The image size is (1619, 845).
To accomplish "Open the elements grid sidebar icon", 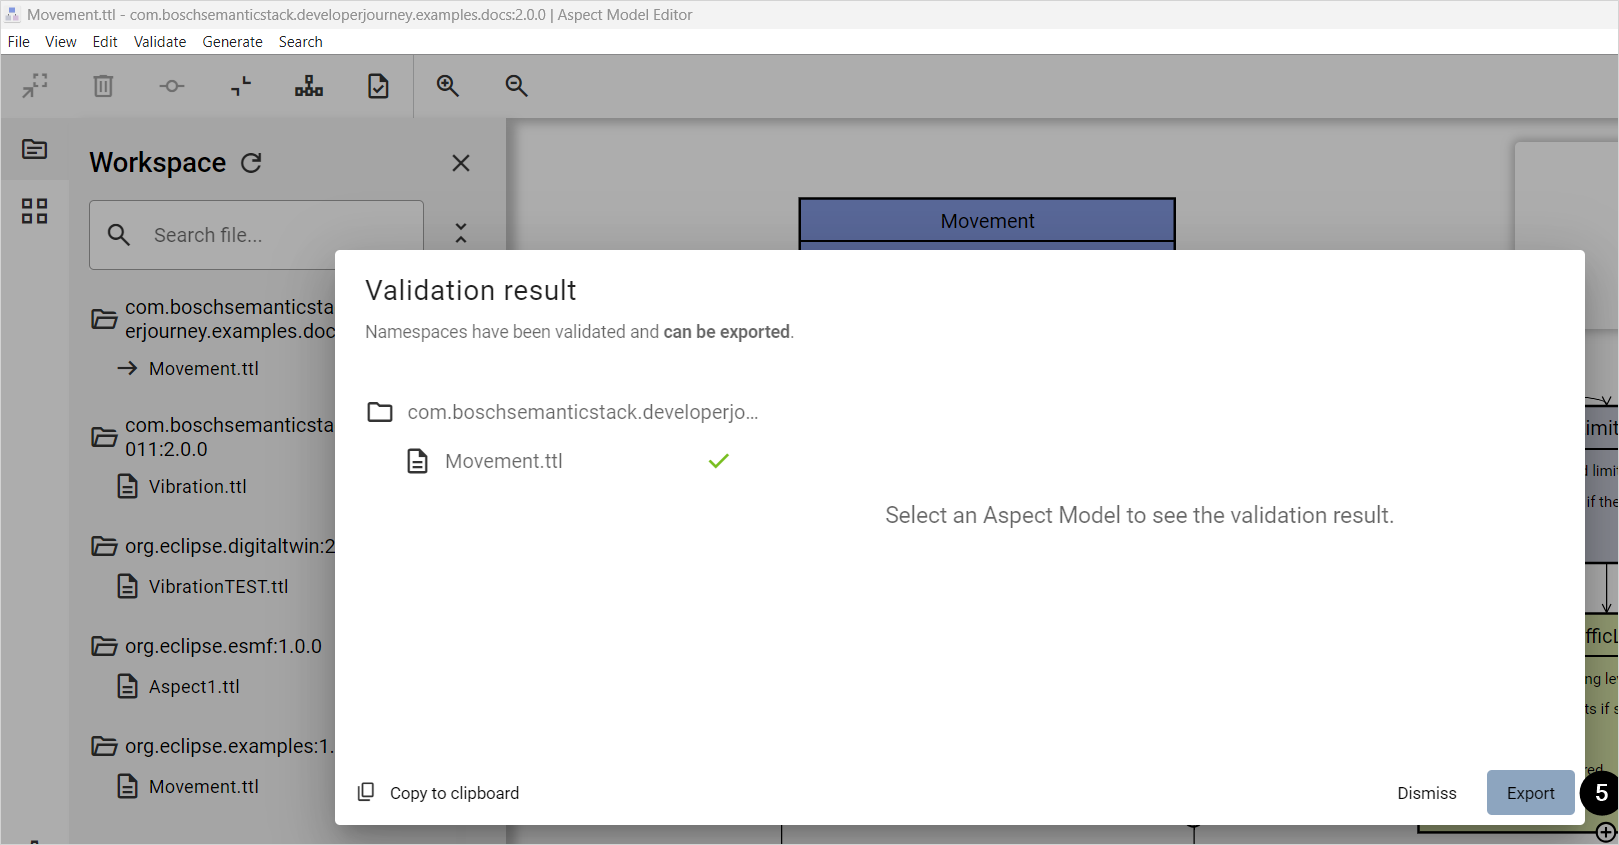I will click(35, 211).
